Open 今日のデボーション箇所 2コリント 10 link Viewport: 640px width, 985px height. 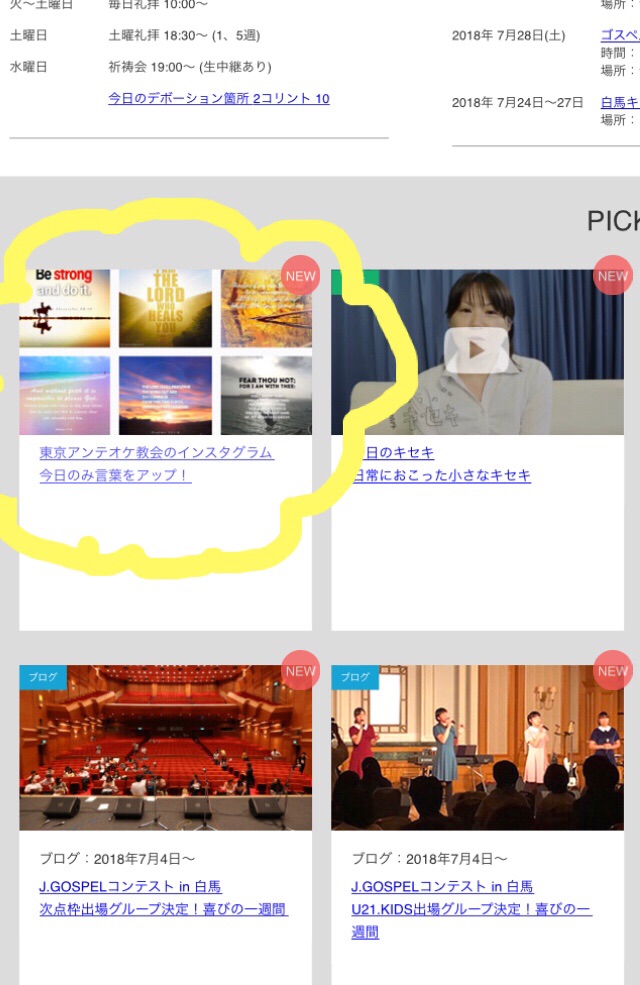219,99
